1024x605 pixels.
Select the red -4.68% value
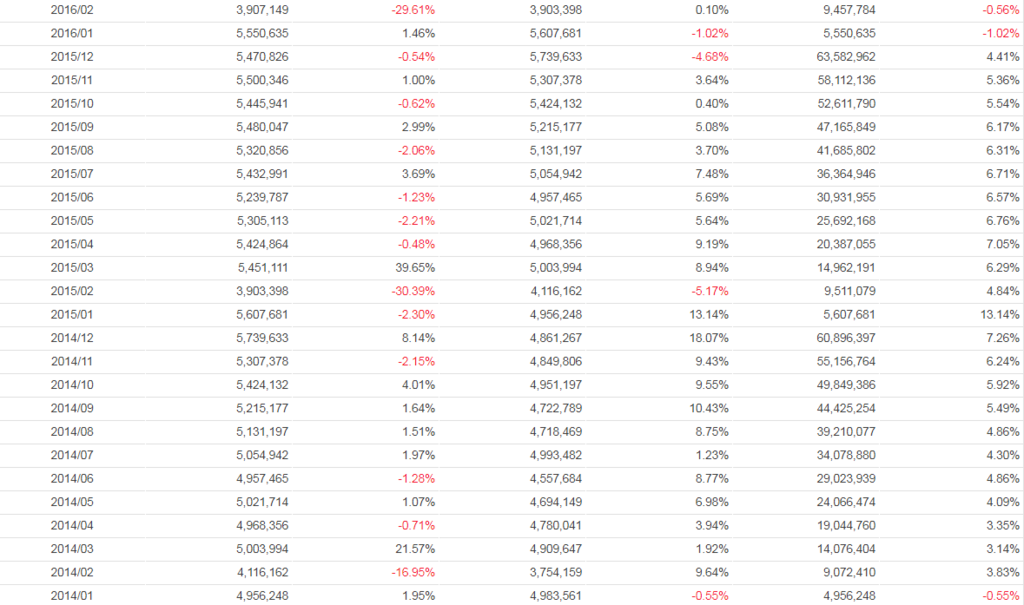point(707,56)
